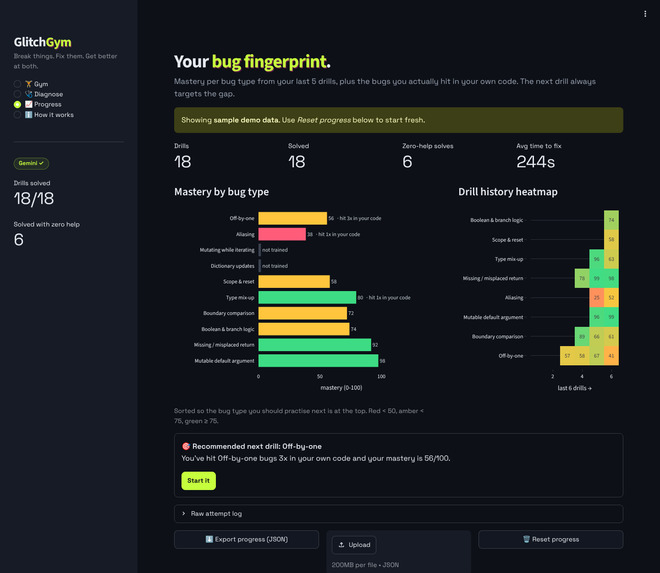
Task: Open the three-dot app menu
Action: pyautogui.click(x=645, y=14)
